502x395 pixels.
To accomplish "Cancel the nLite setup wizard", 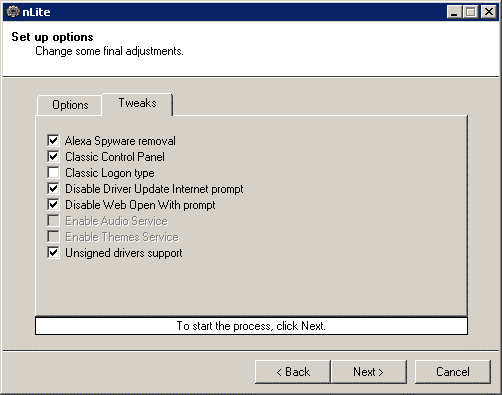I will click(x=453, y=372).
